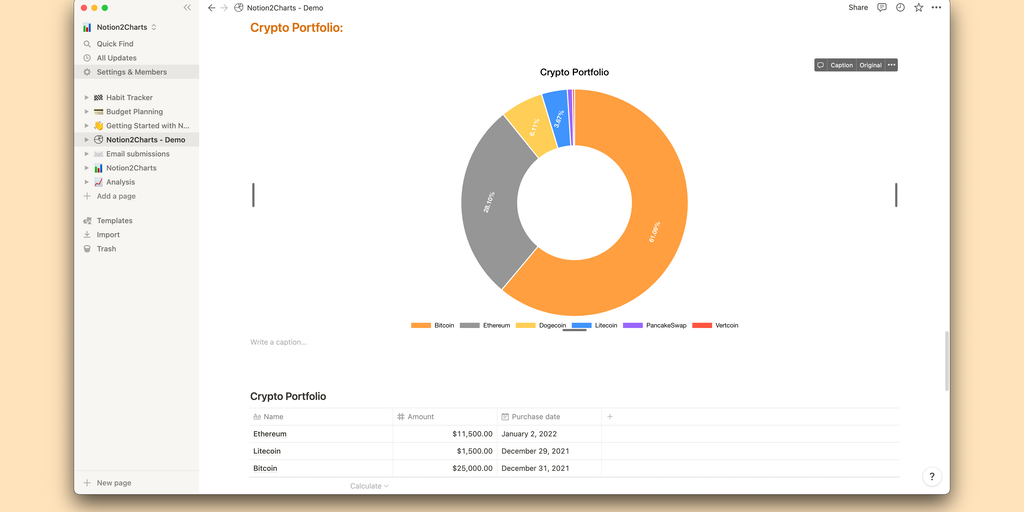Click the chart comment bubble icon

click(x=820, y=65)
